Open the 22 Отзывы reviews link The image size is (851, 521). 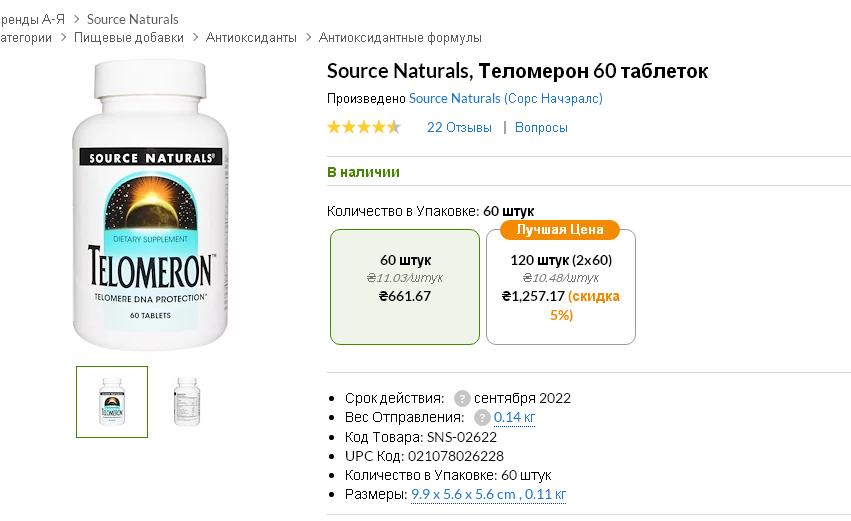tap(459, 128)
